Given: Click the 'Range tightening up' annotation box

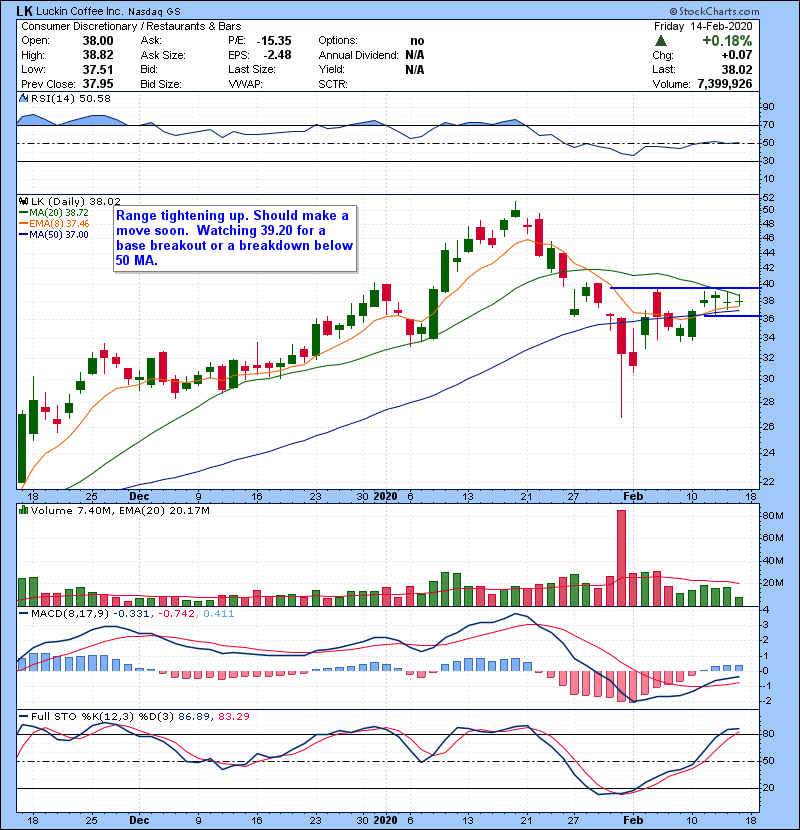Looking at the screenshot, I should pos(235,238).
